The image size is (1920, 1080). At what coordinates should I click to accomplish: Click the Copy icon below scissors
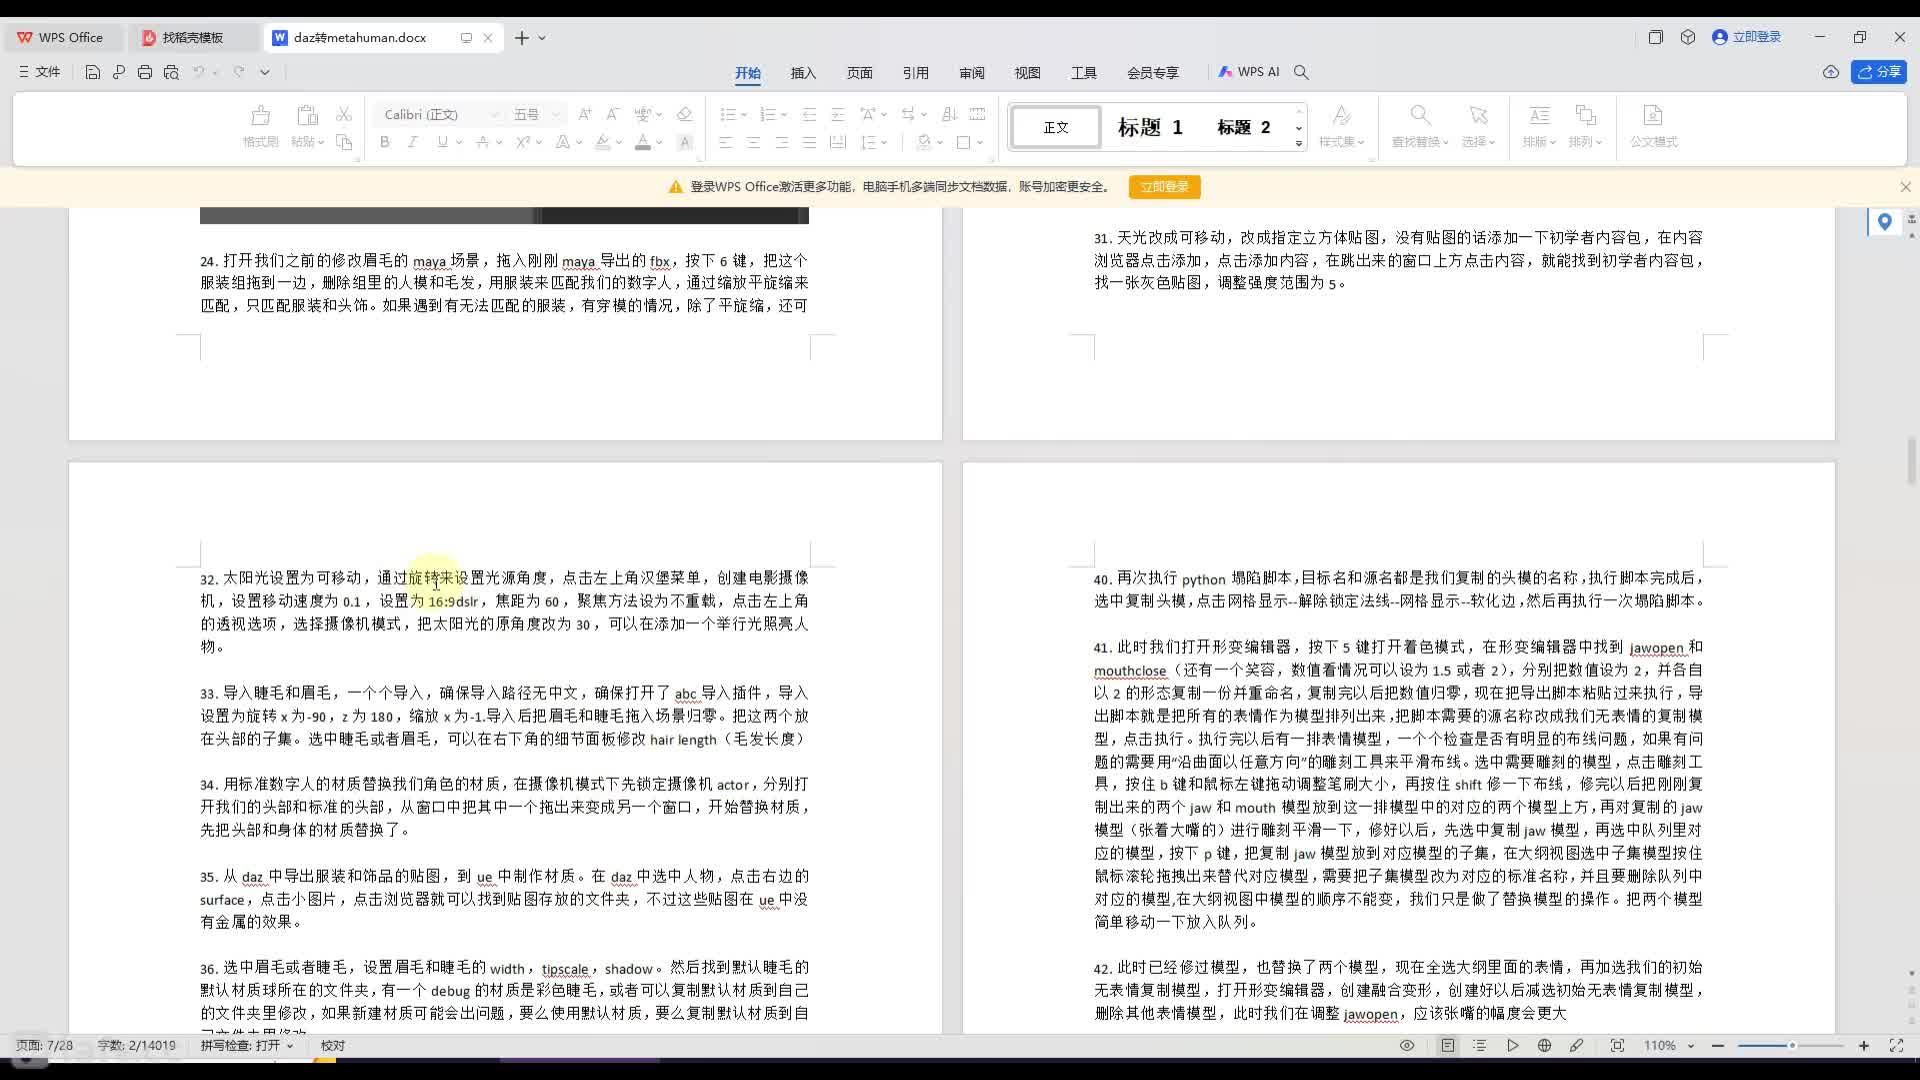[x=344, y=142]
